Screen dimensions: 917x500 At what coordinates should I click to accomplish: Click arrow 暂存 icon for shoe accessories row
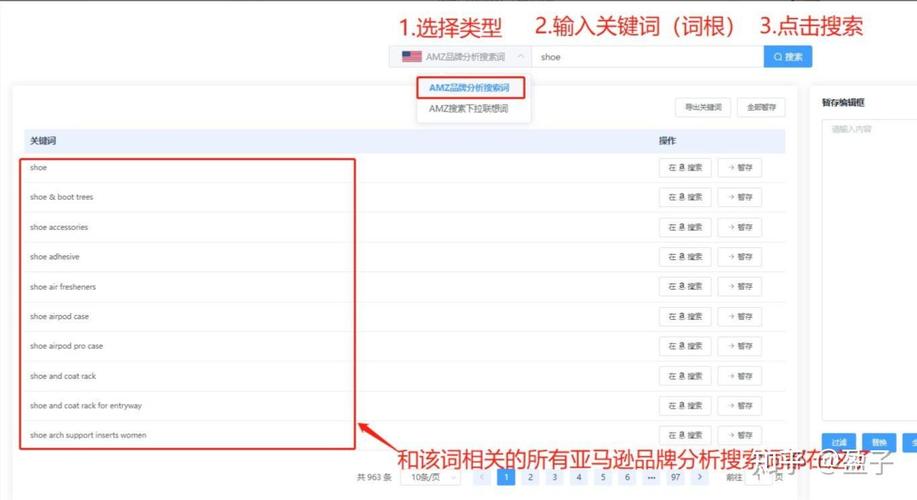tap(740, 227)
